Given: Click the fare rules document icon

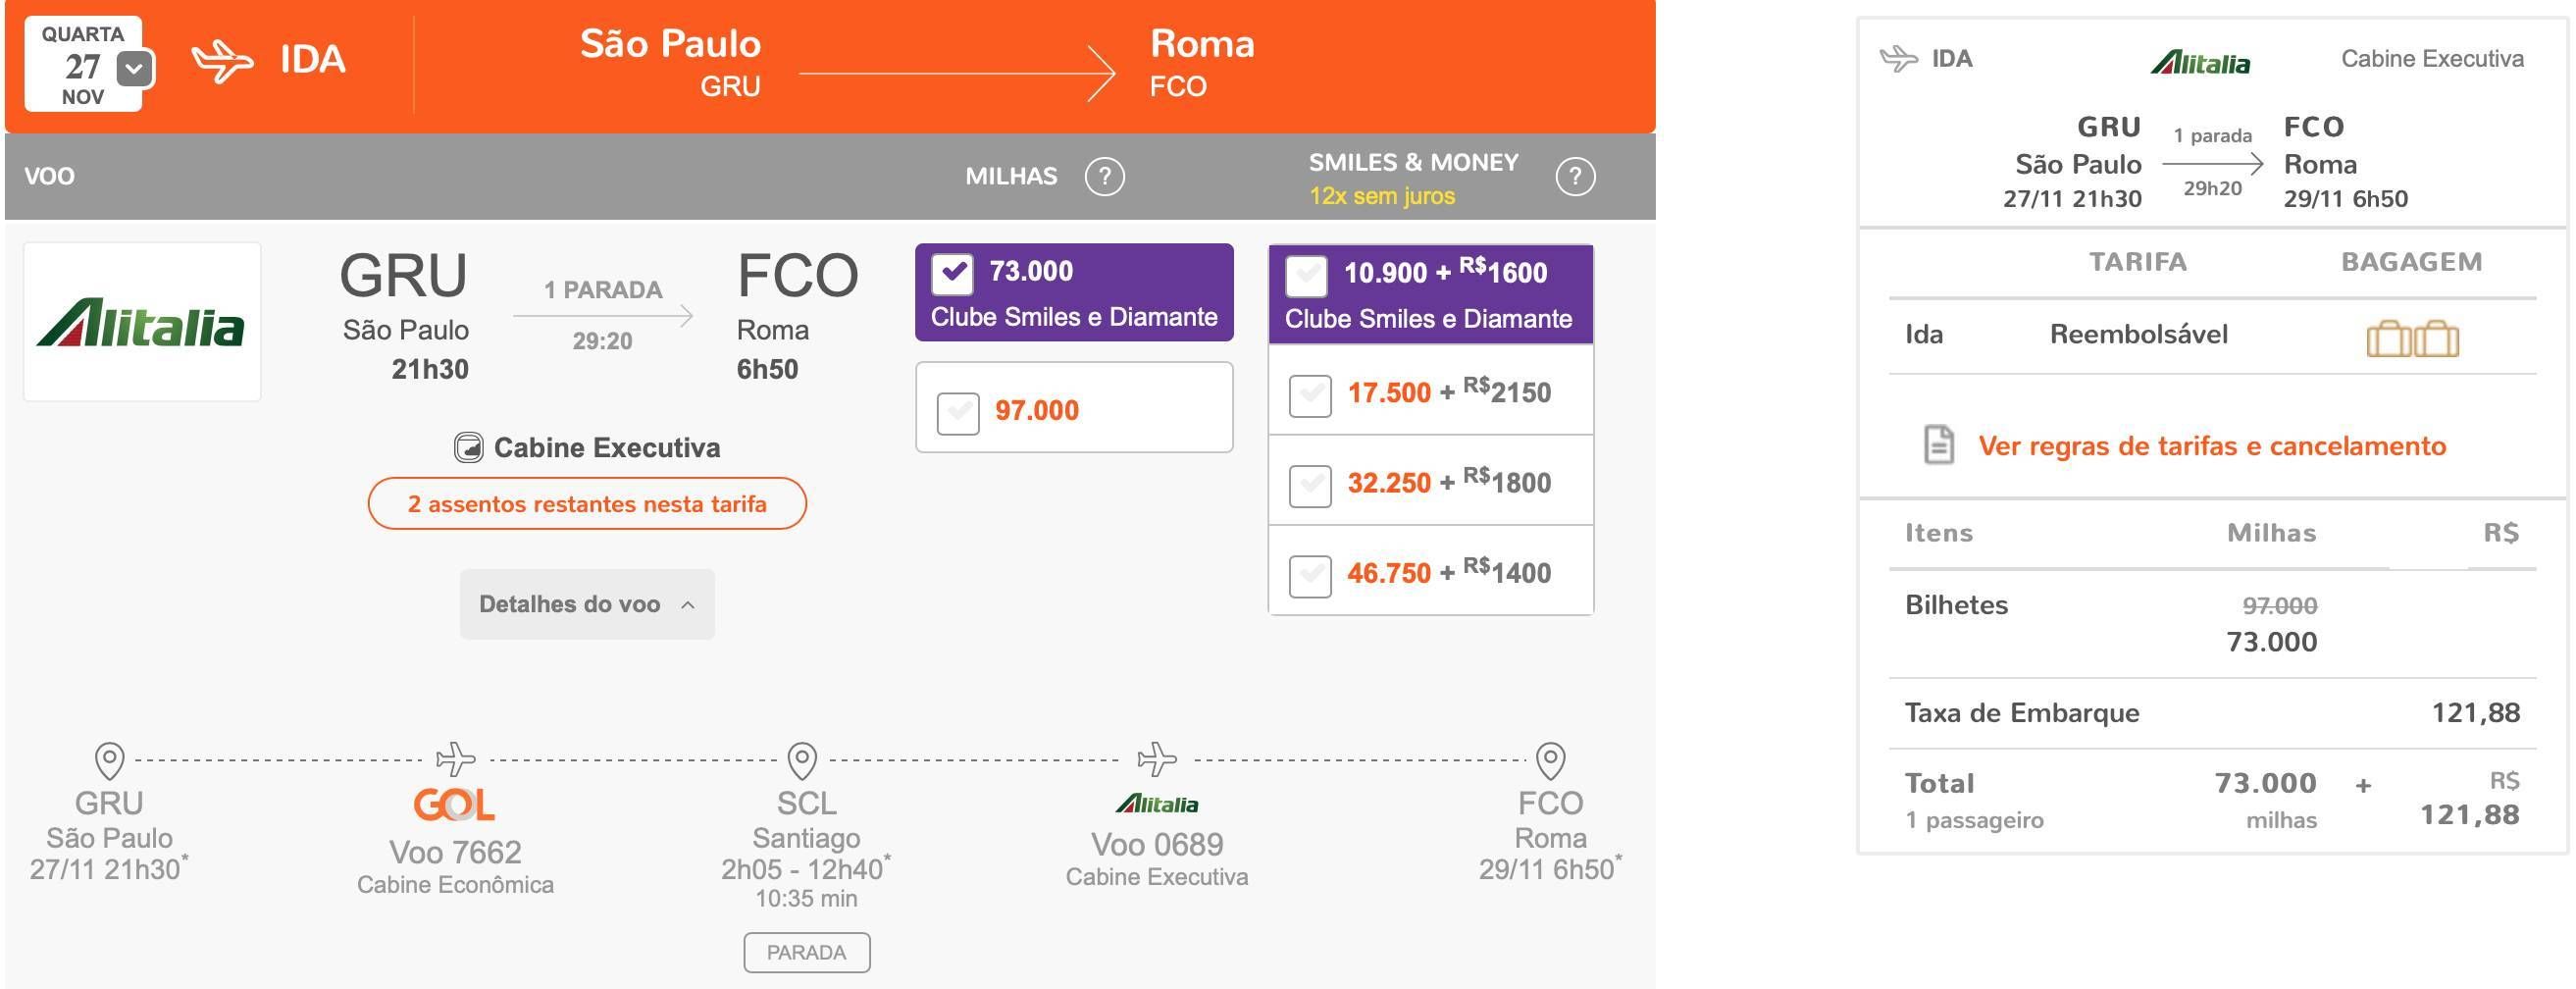Looking at the screenshot, I should click(x=1938, y=445).
